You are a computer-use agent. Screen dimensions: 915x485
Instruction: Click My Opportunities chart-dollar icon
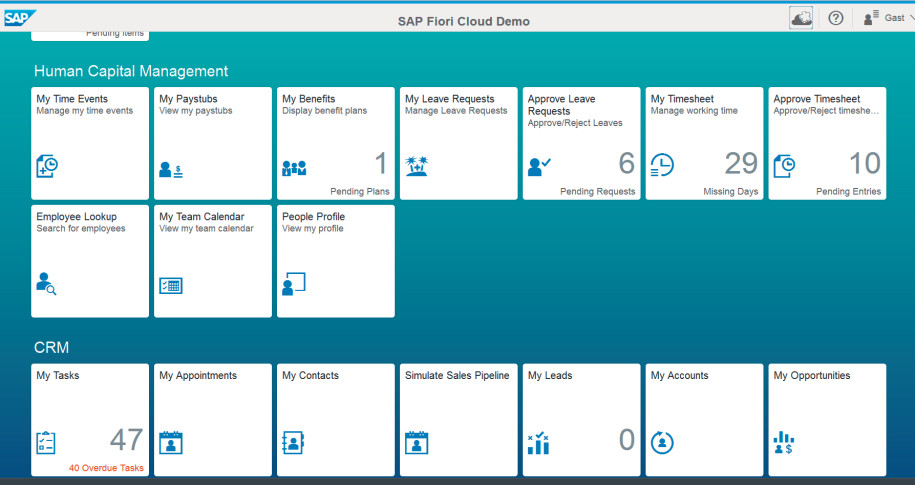(x=784, y=442)
